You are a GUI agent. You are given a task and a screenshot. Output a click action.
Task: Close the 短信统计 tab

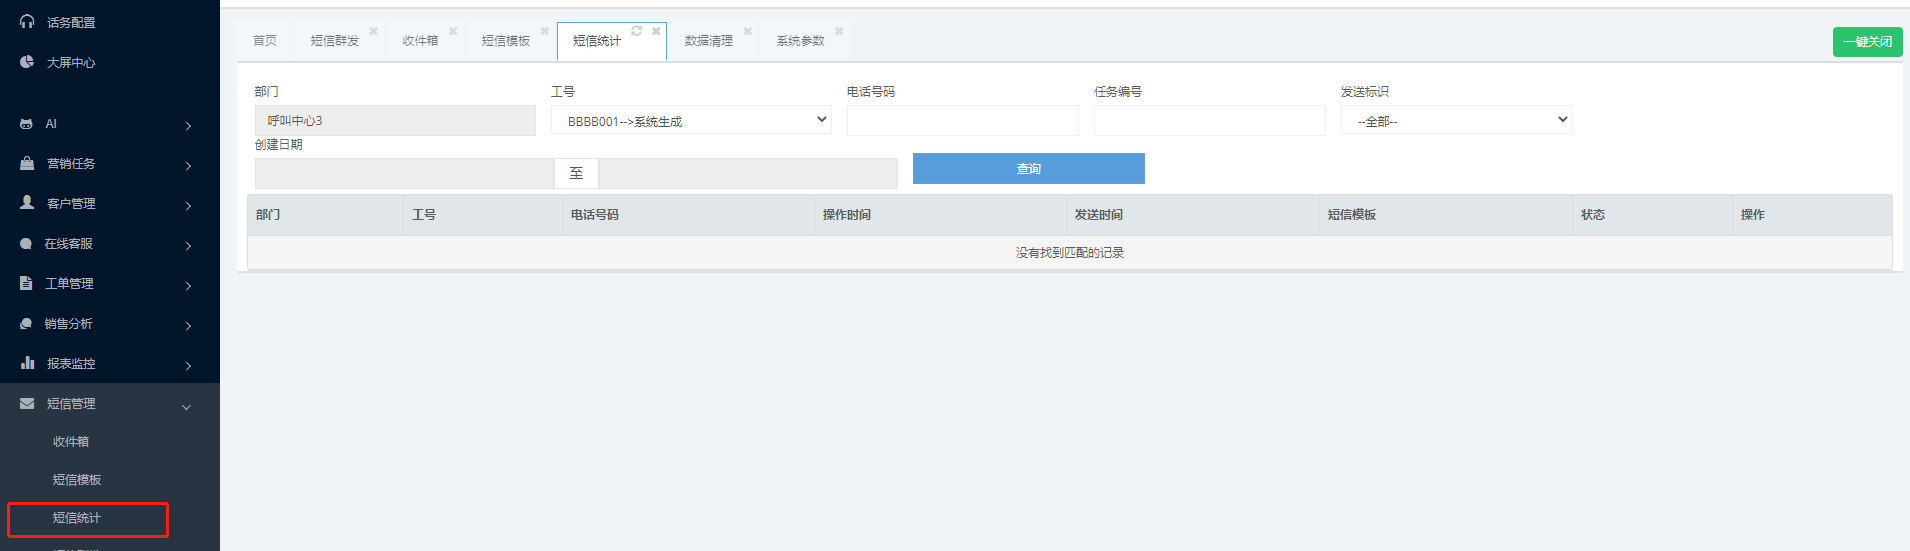656,31
